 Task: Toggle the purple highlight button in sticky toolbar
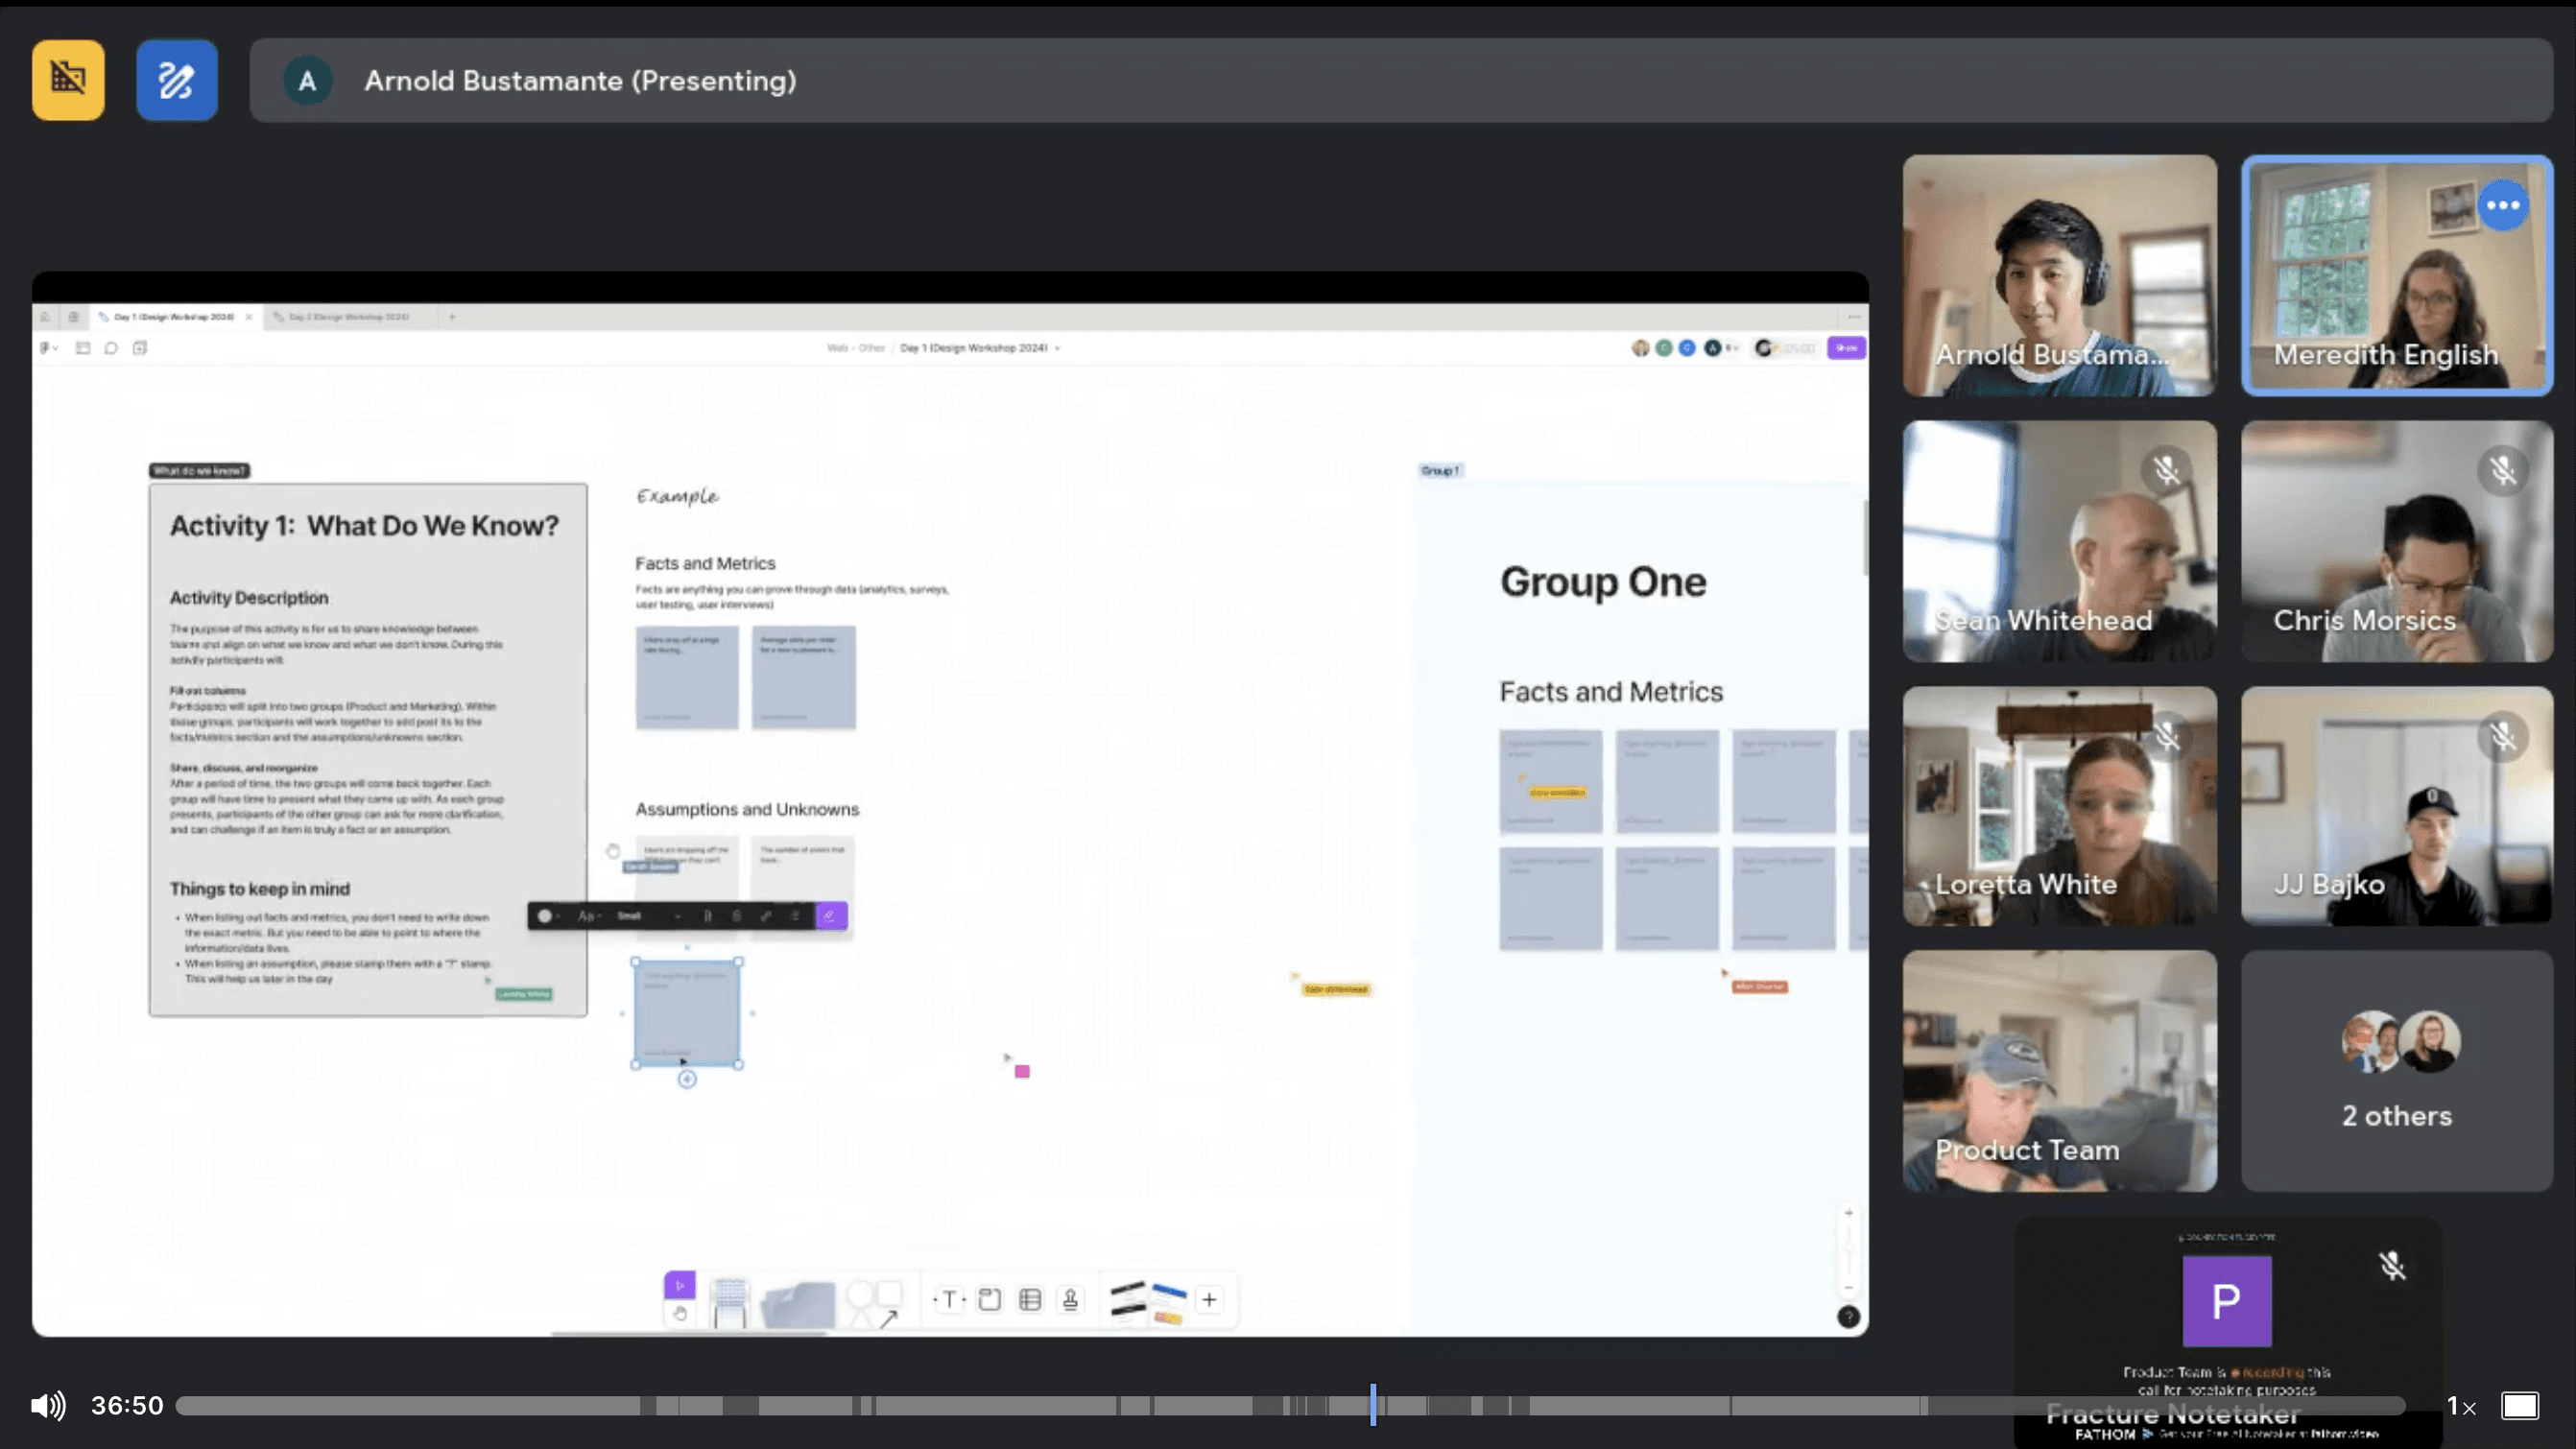point(830,915)
